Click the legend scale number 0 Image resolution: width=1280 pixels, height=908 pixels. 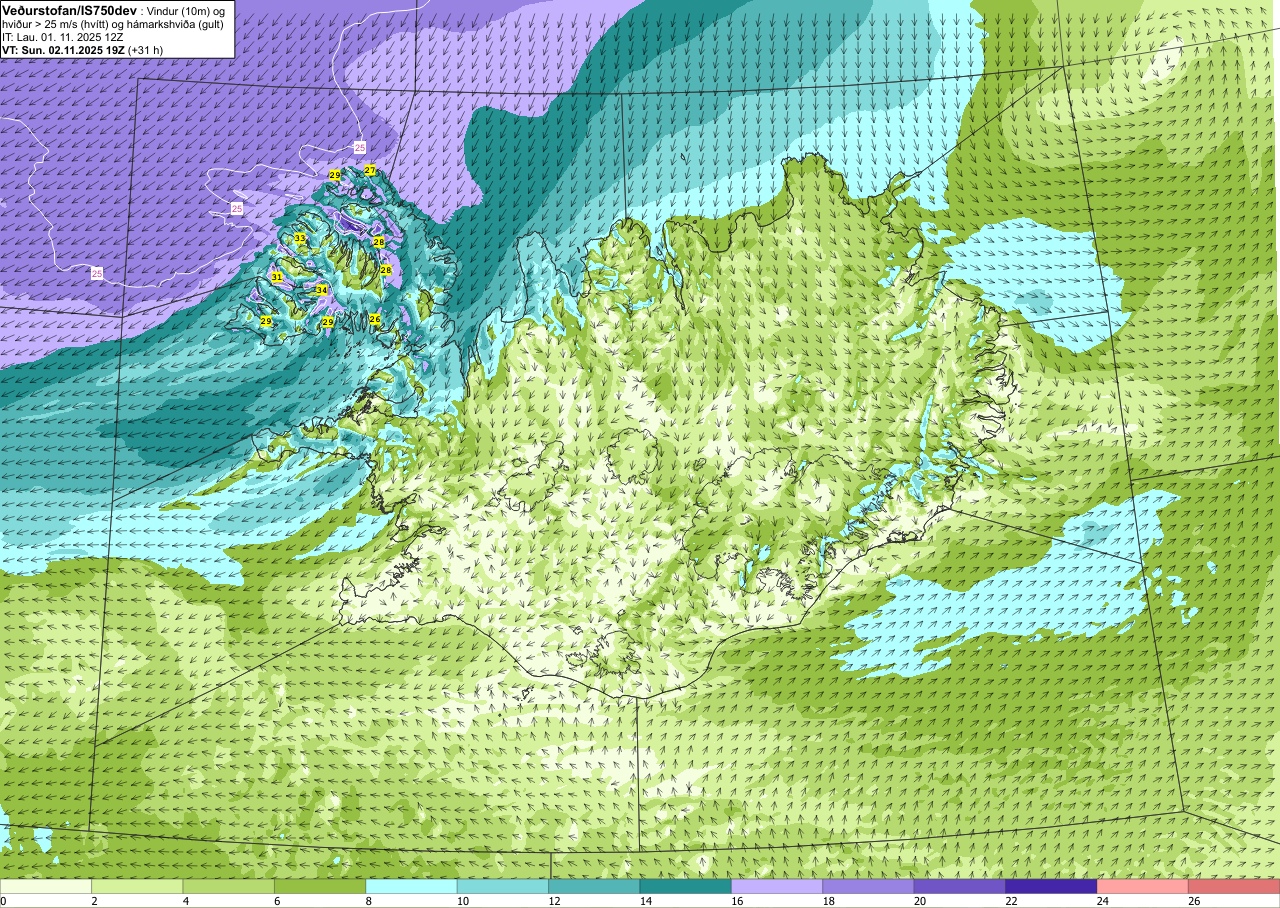3,901
